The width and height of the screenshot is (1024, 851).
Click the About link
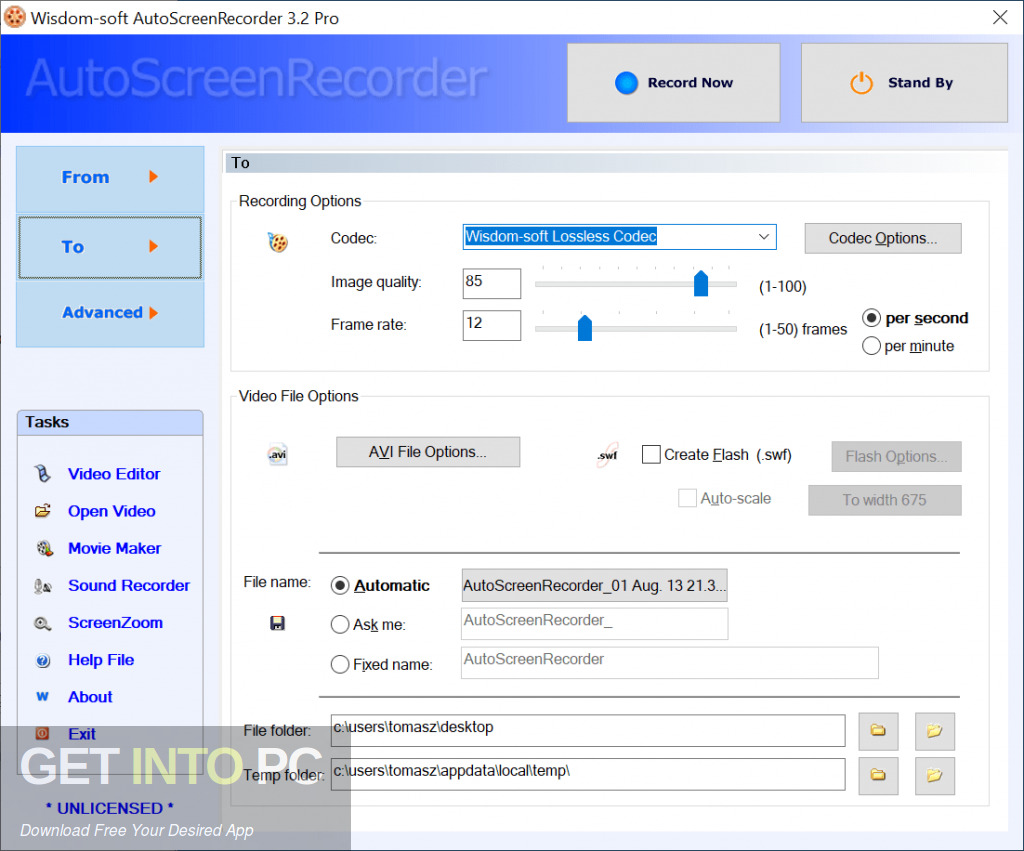click(x=90, y=698)
